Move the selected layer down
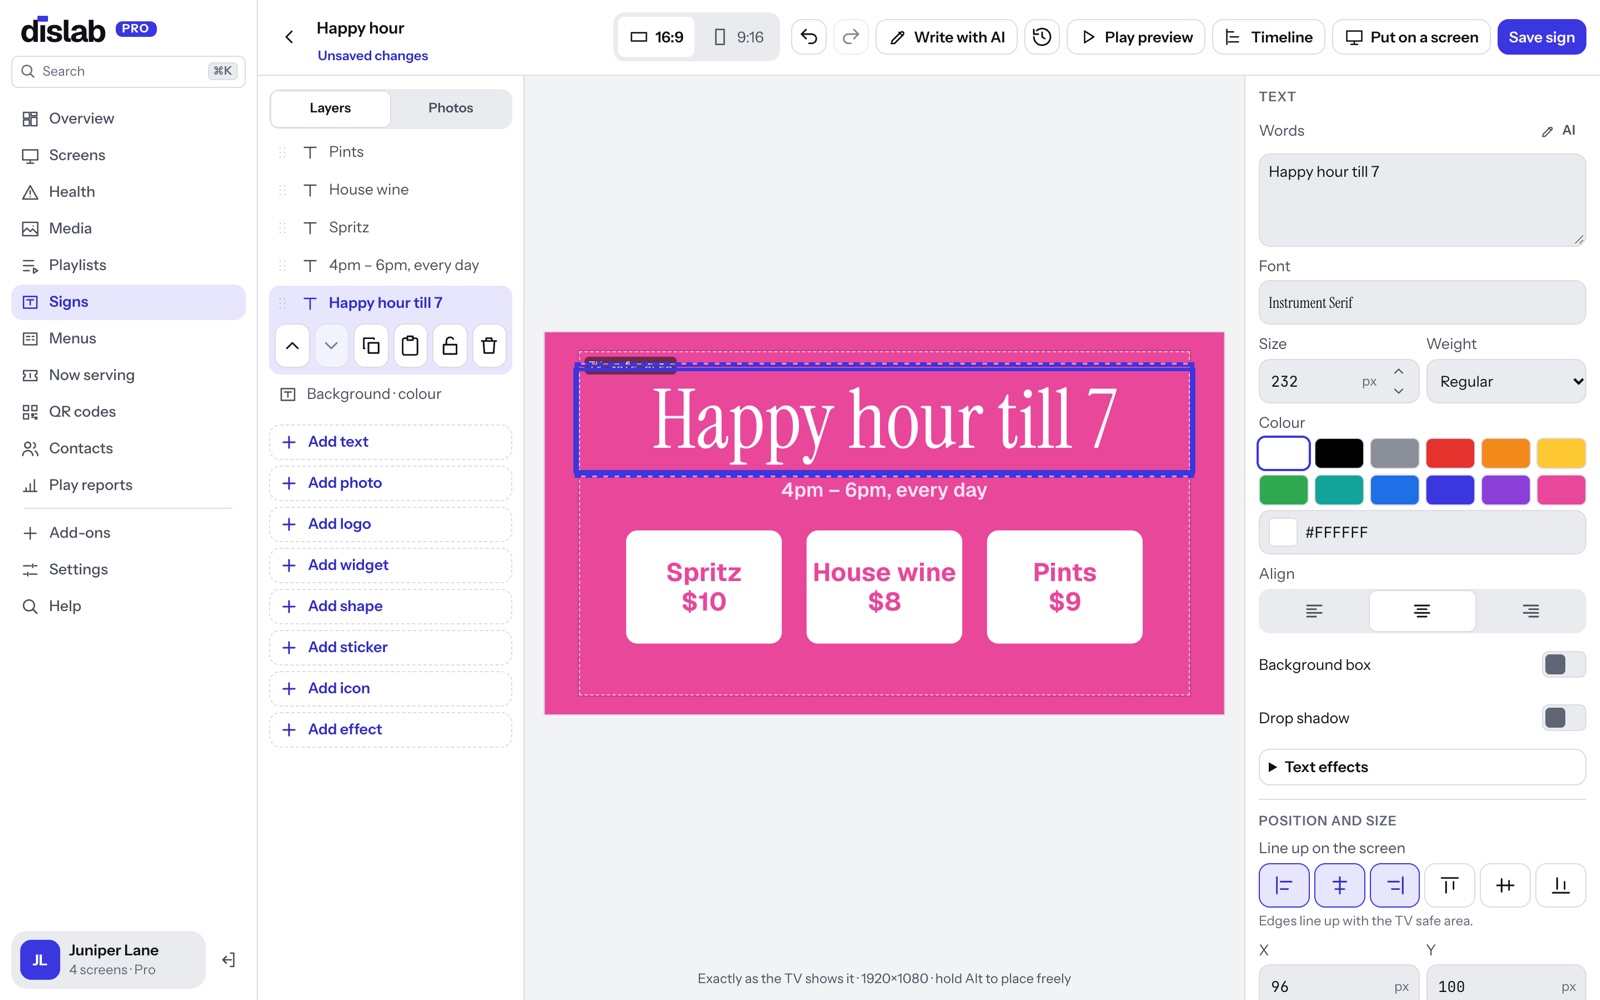Viewport: 1600px width, 1000px height. (331, 346)
